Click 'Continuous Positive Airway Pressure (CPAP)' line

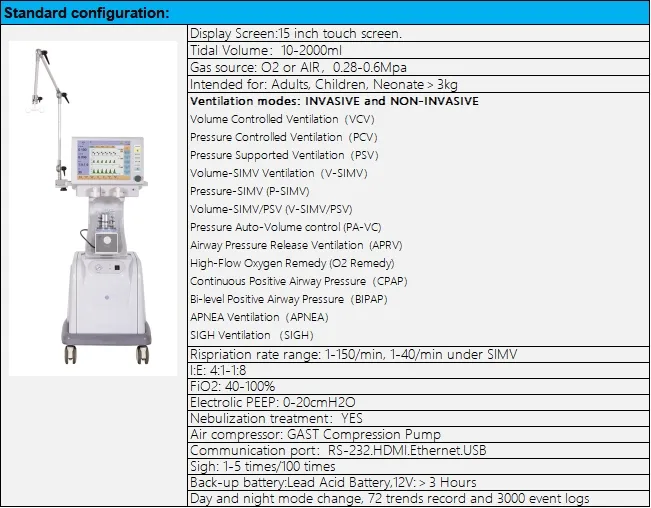coord(299,281)
